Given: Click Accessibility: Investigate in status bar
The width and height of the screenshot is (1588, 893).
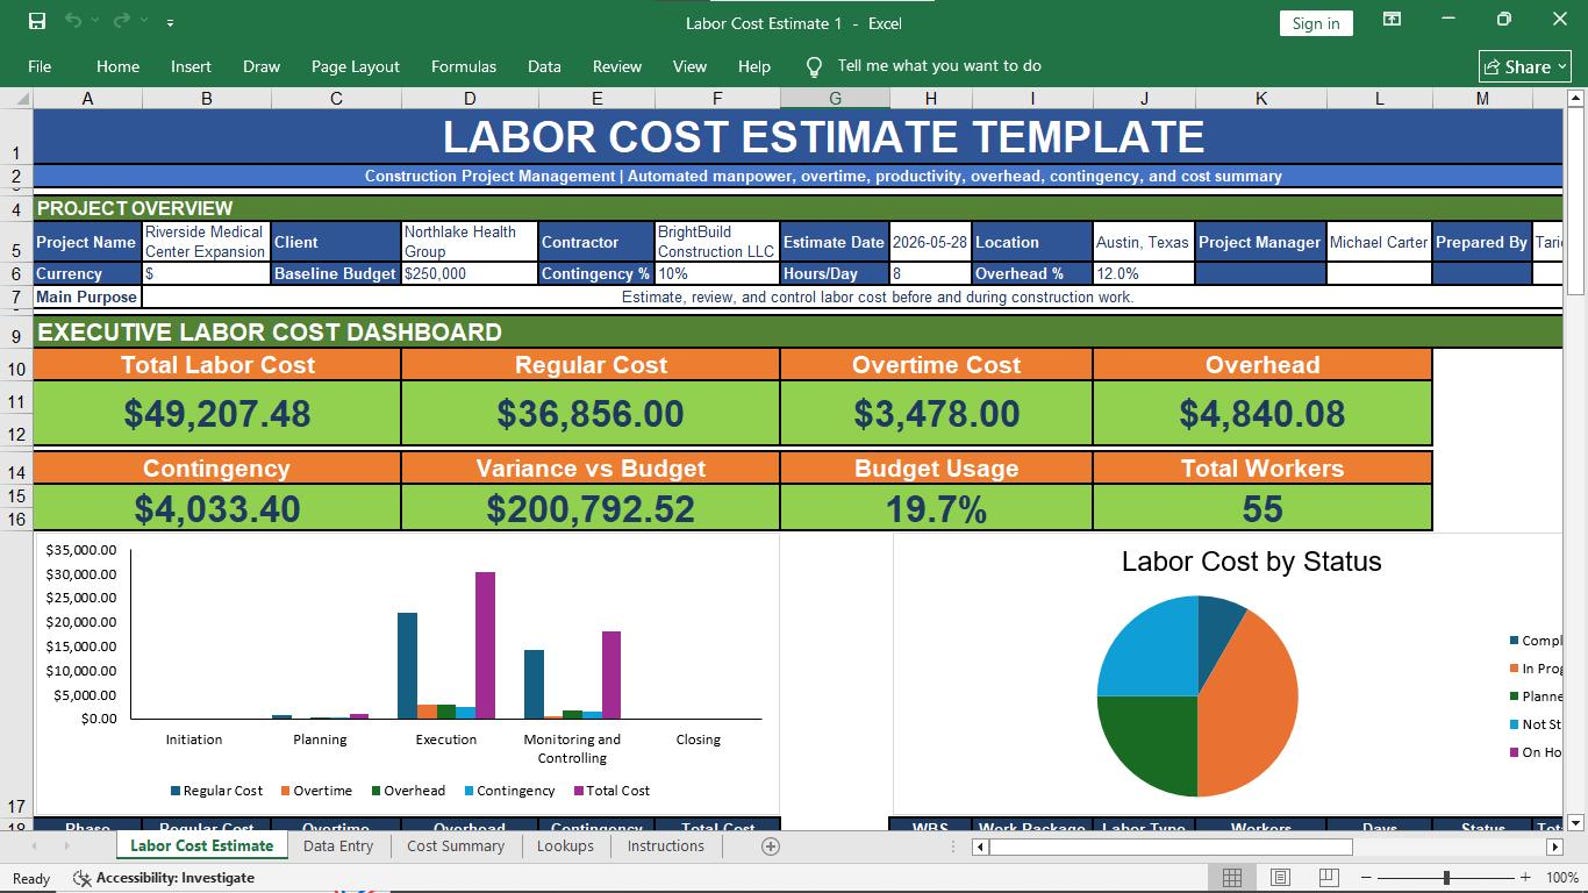Looking at the screenshot, I should click(x=164, y=878).
